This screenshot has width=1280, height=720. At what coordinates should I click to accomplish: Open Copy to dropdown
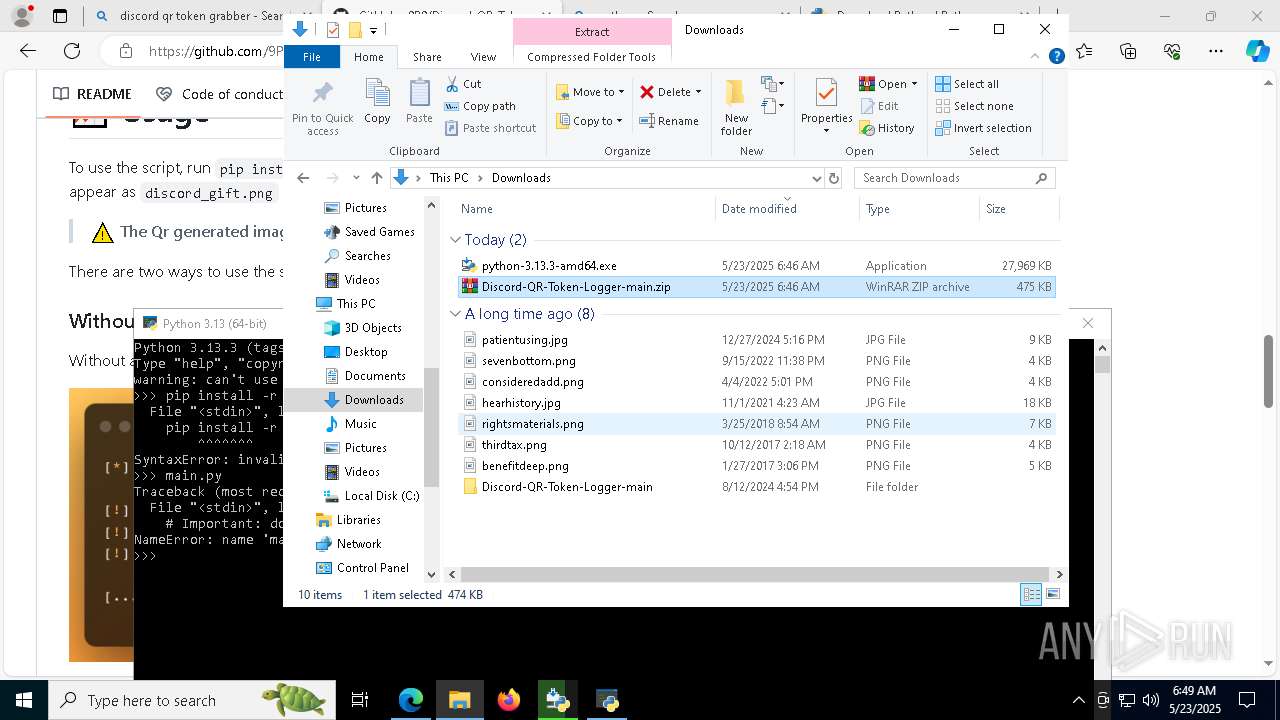point(590,121)
